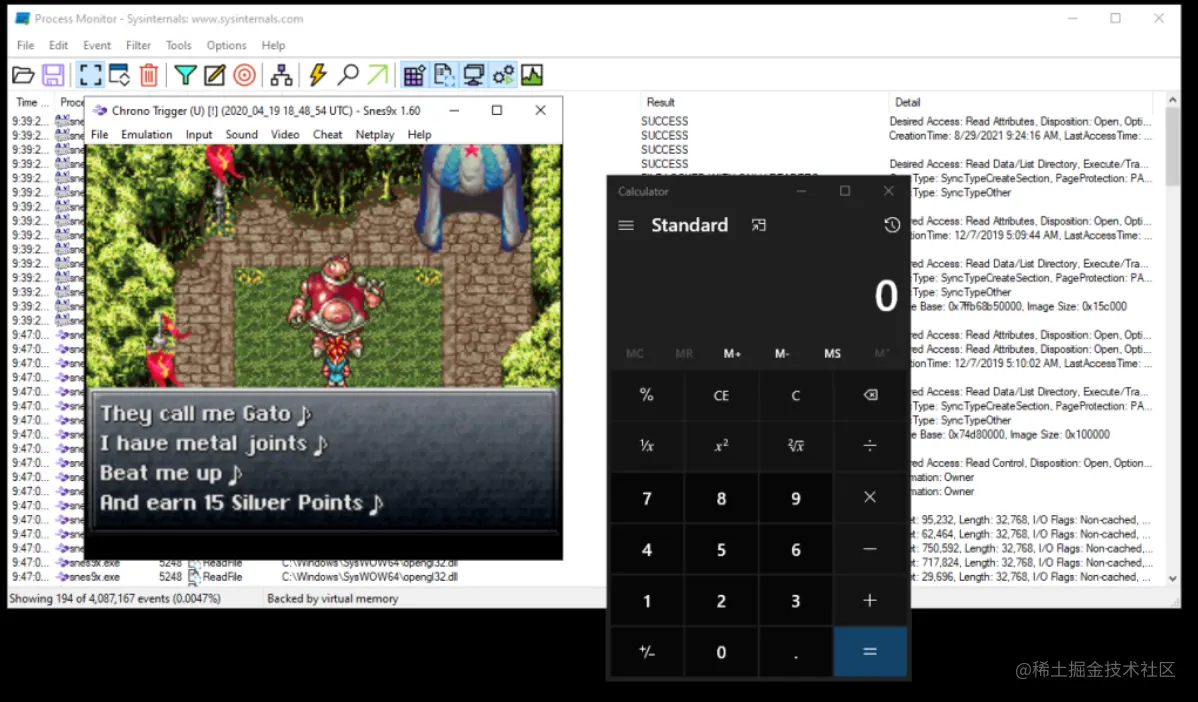Viewport: 1198px width, 702px height.
Task: Click the multiply operator key
Action: click(x=869, y=497)
